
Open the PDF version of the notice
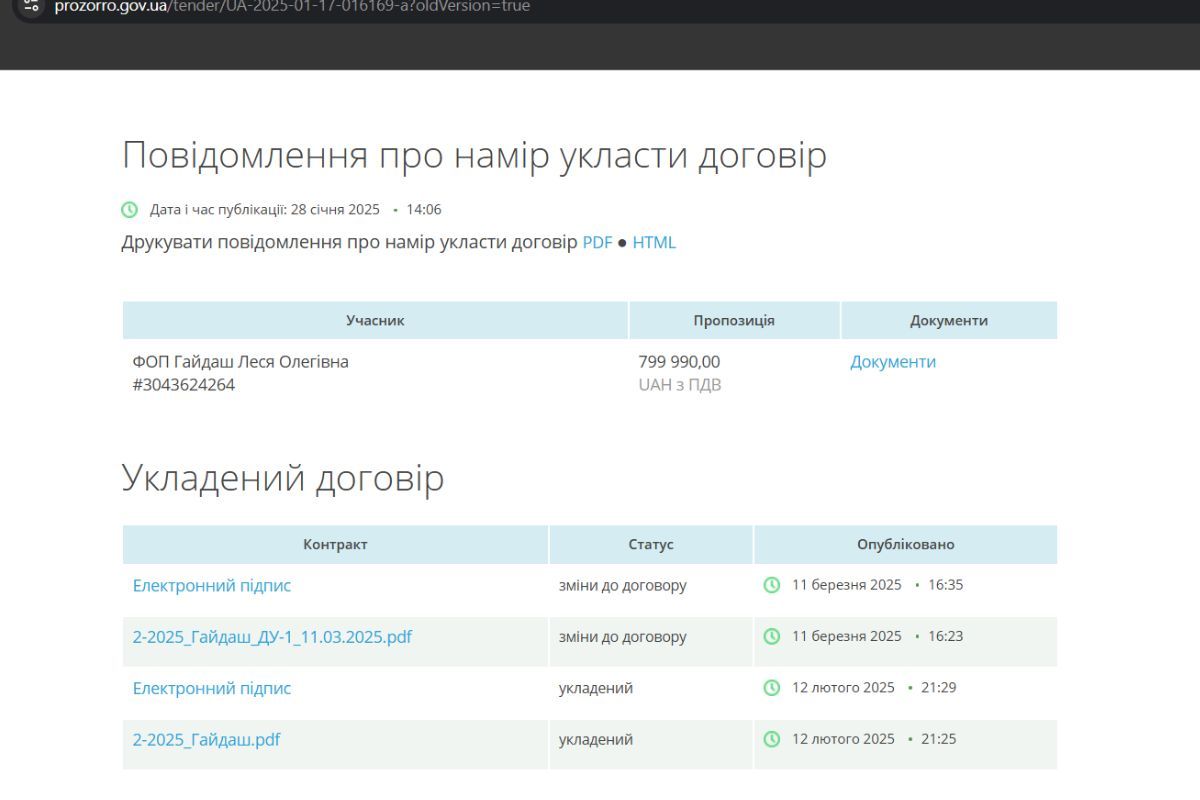pyautogui.click(x=597, y=242)
